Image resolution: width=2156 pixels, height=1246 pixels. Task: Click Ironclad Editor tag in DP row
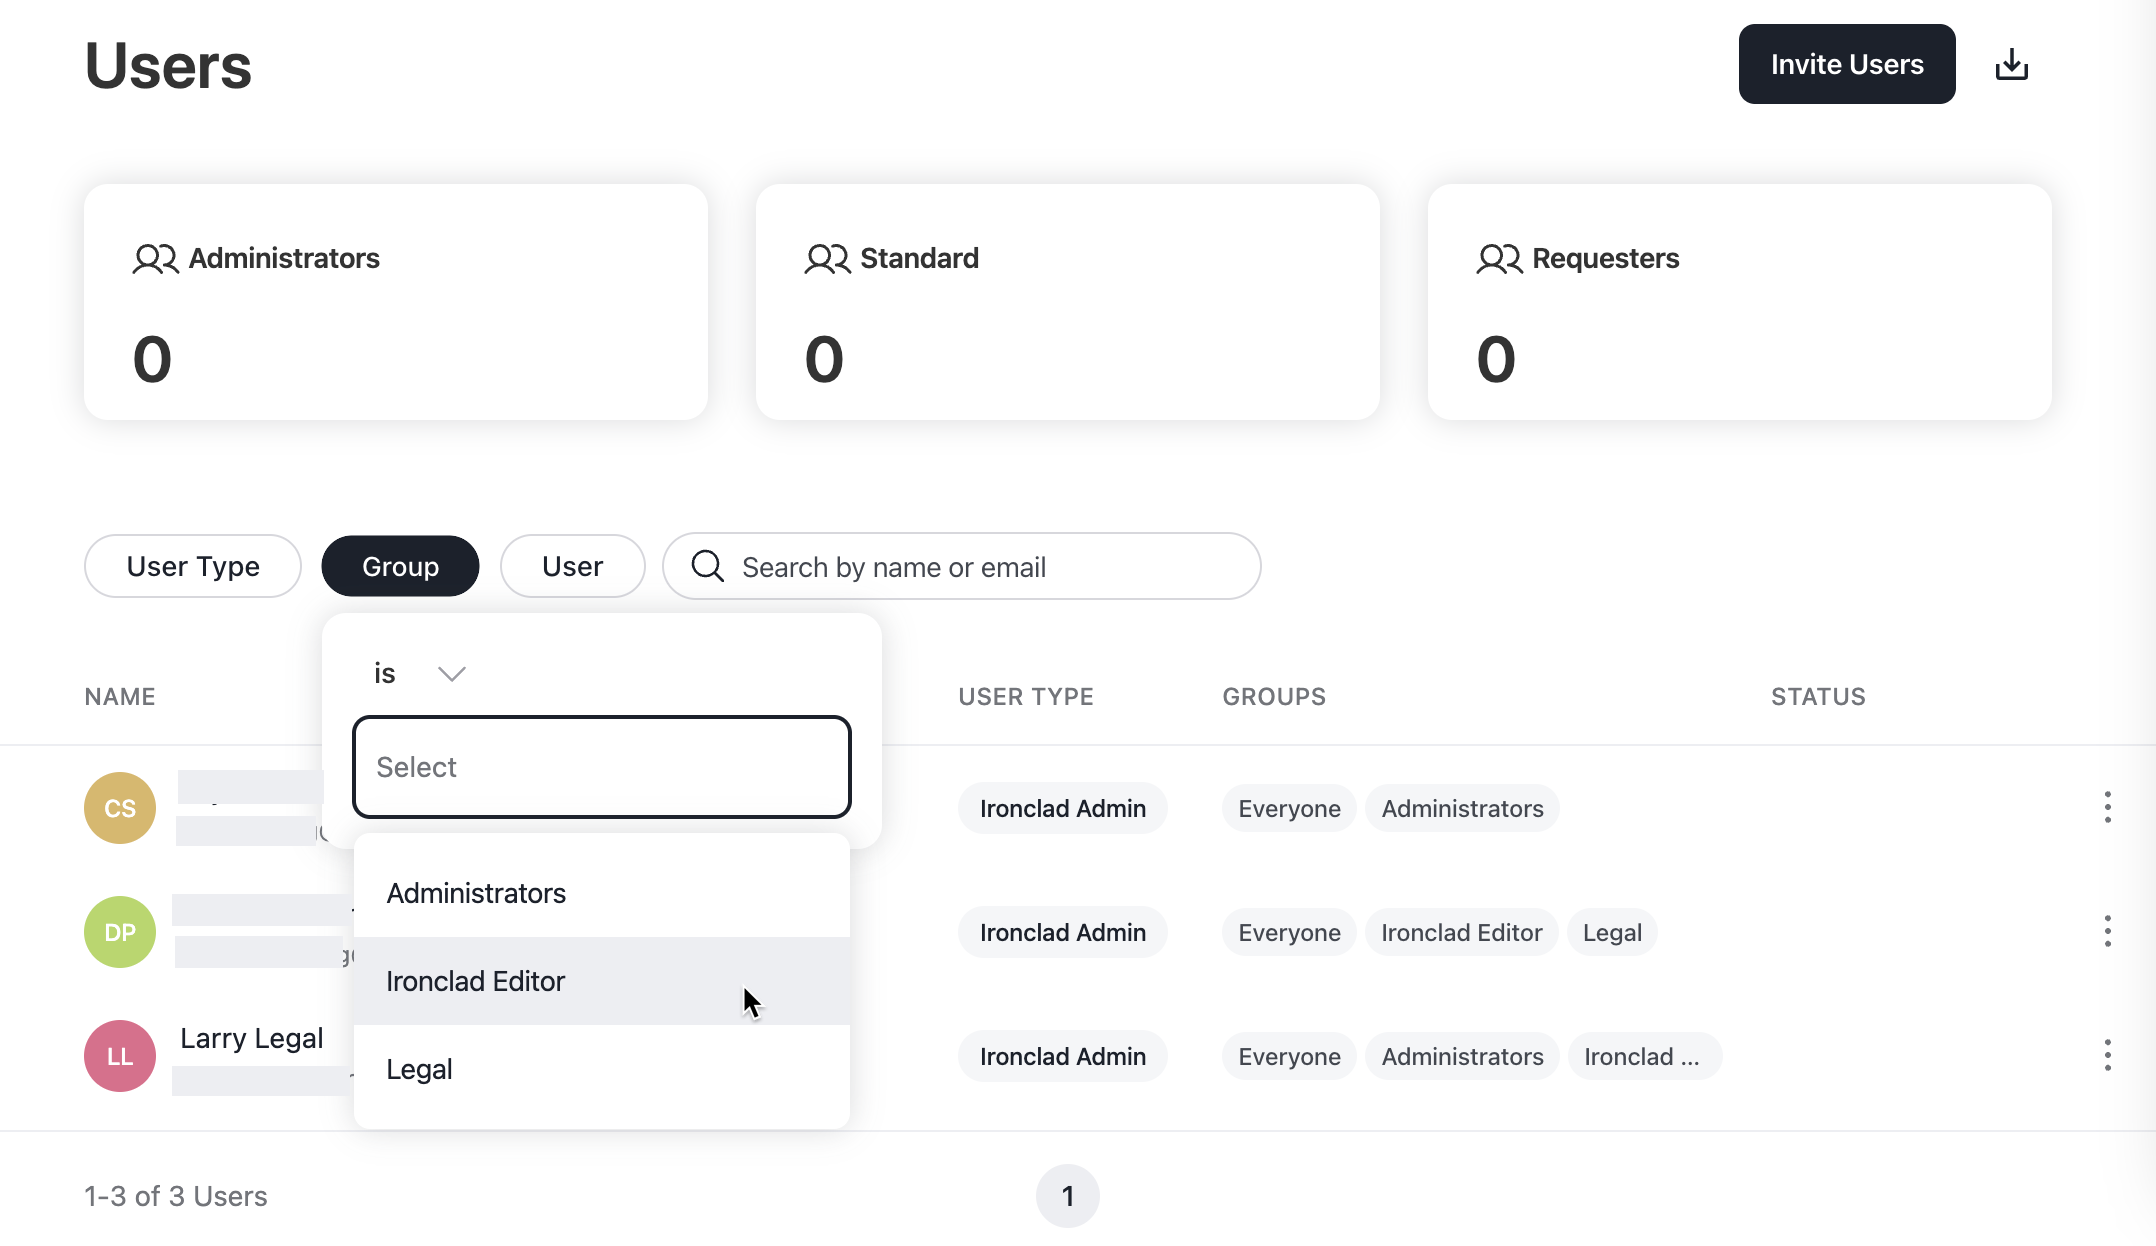pyautogui.click(x=1461, y=932)
